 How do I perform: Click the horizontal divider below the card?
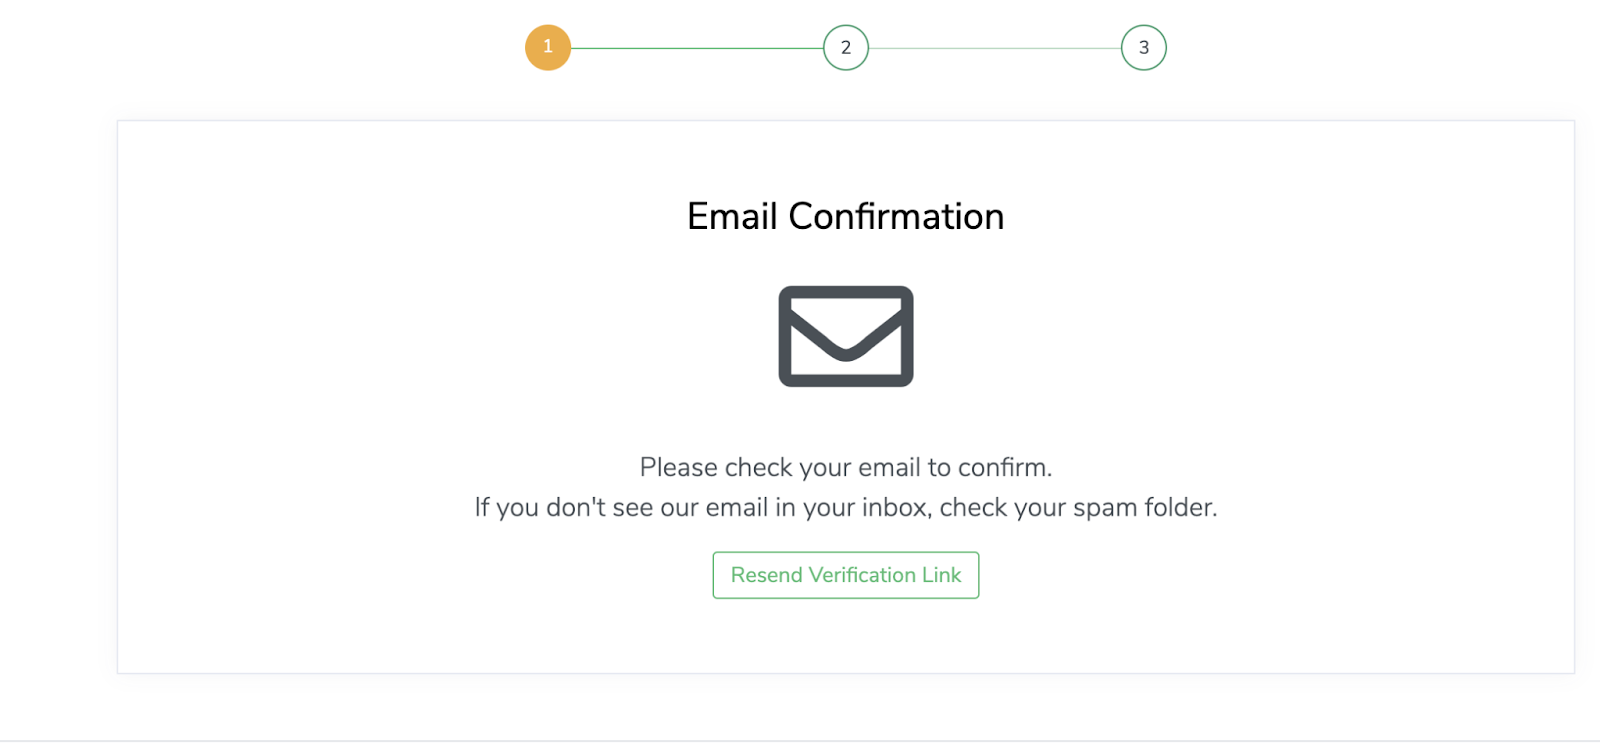(x=800, y=741)
